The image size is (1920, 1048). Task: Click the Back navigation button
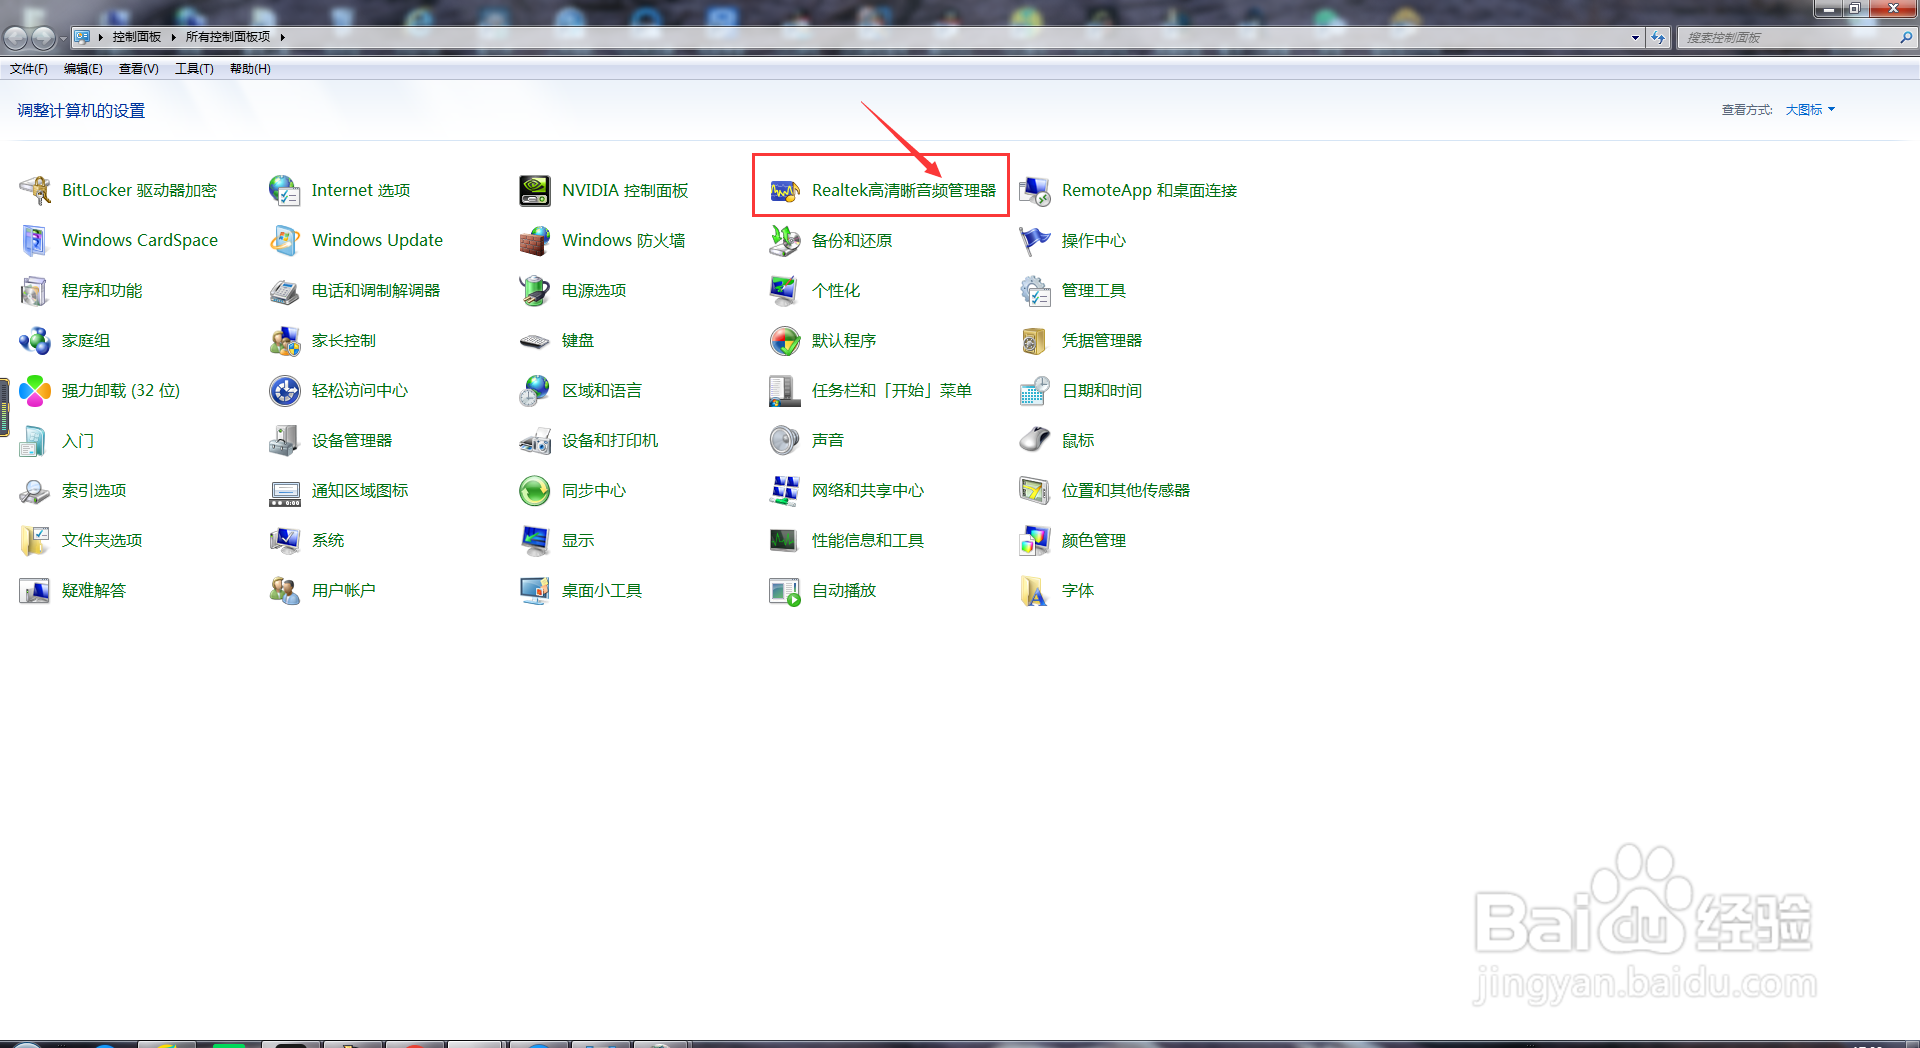16,38
